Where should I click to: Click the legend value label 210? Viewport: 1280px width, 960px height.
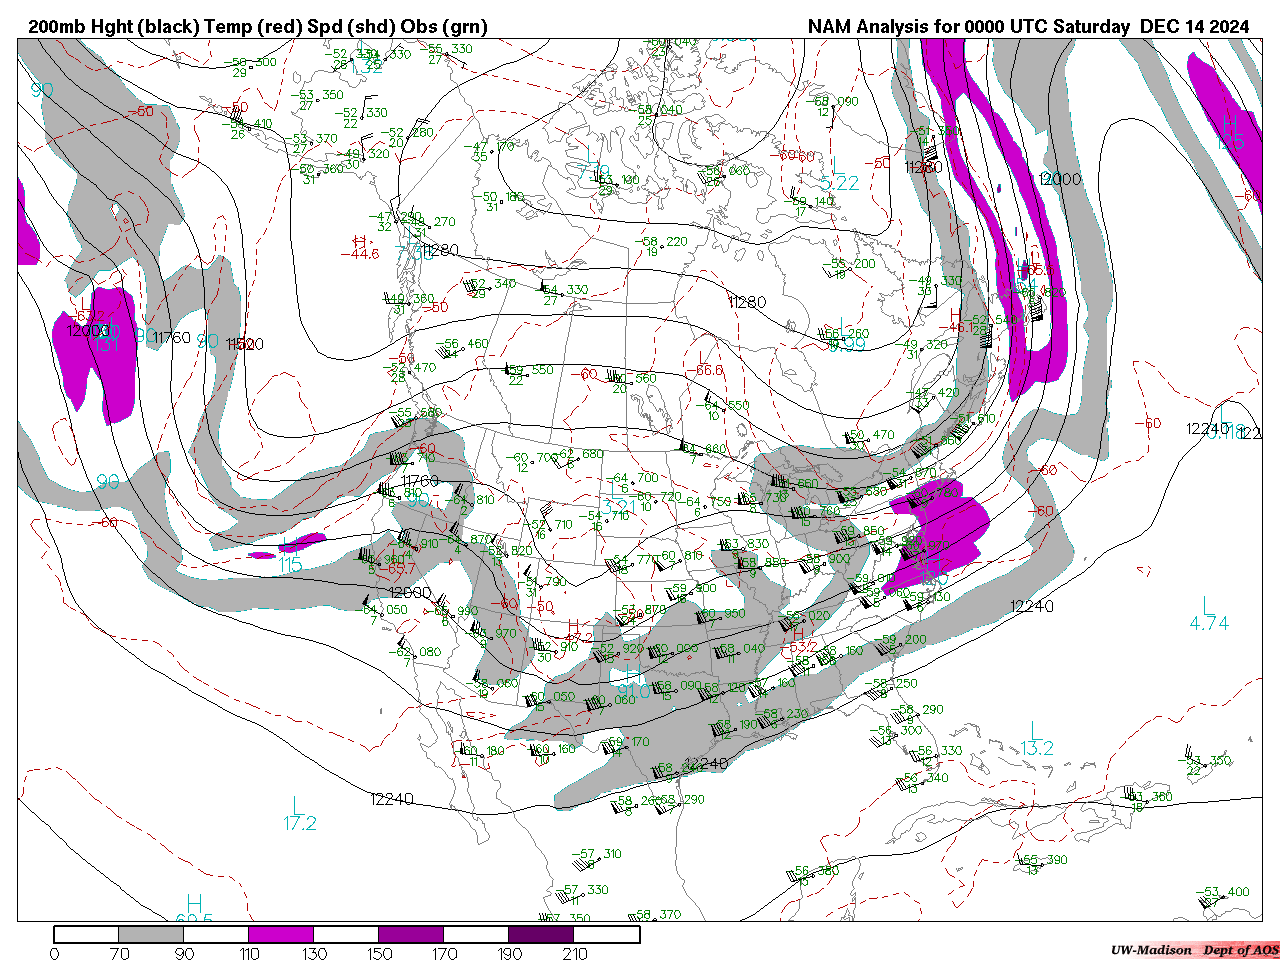point(575,953)
